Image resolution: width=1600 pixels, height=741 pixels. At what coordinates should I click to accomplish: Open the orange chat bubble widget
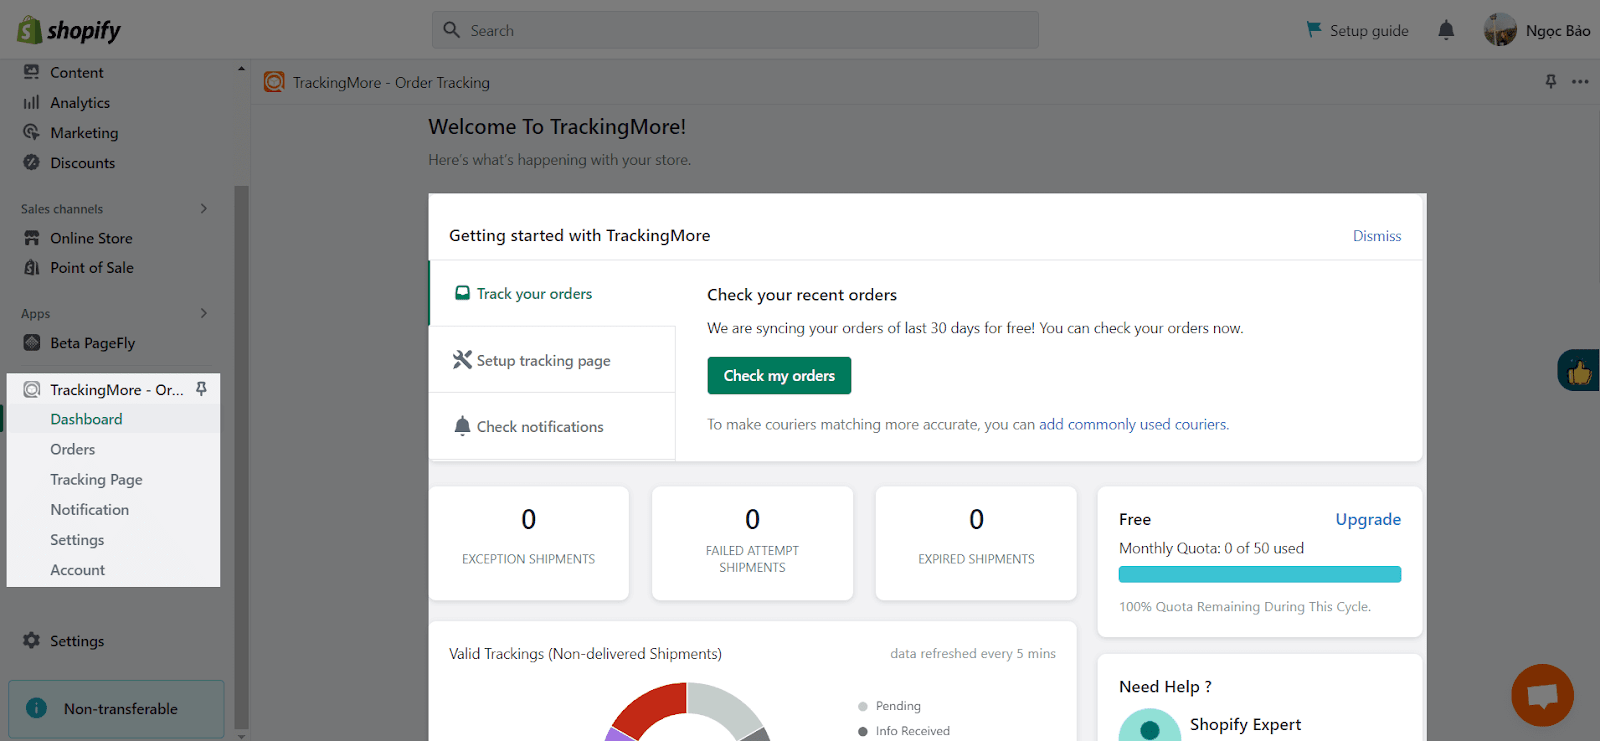(1543, 695)
